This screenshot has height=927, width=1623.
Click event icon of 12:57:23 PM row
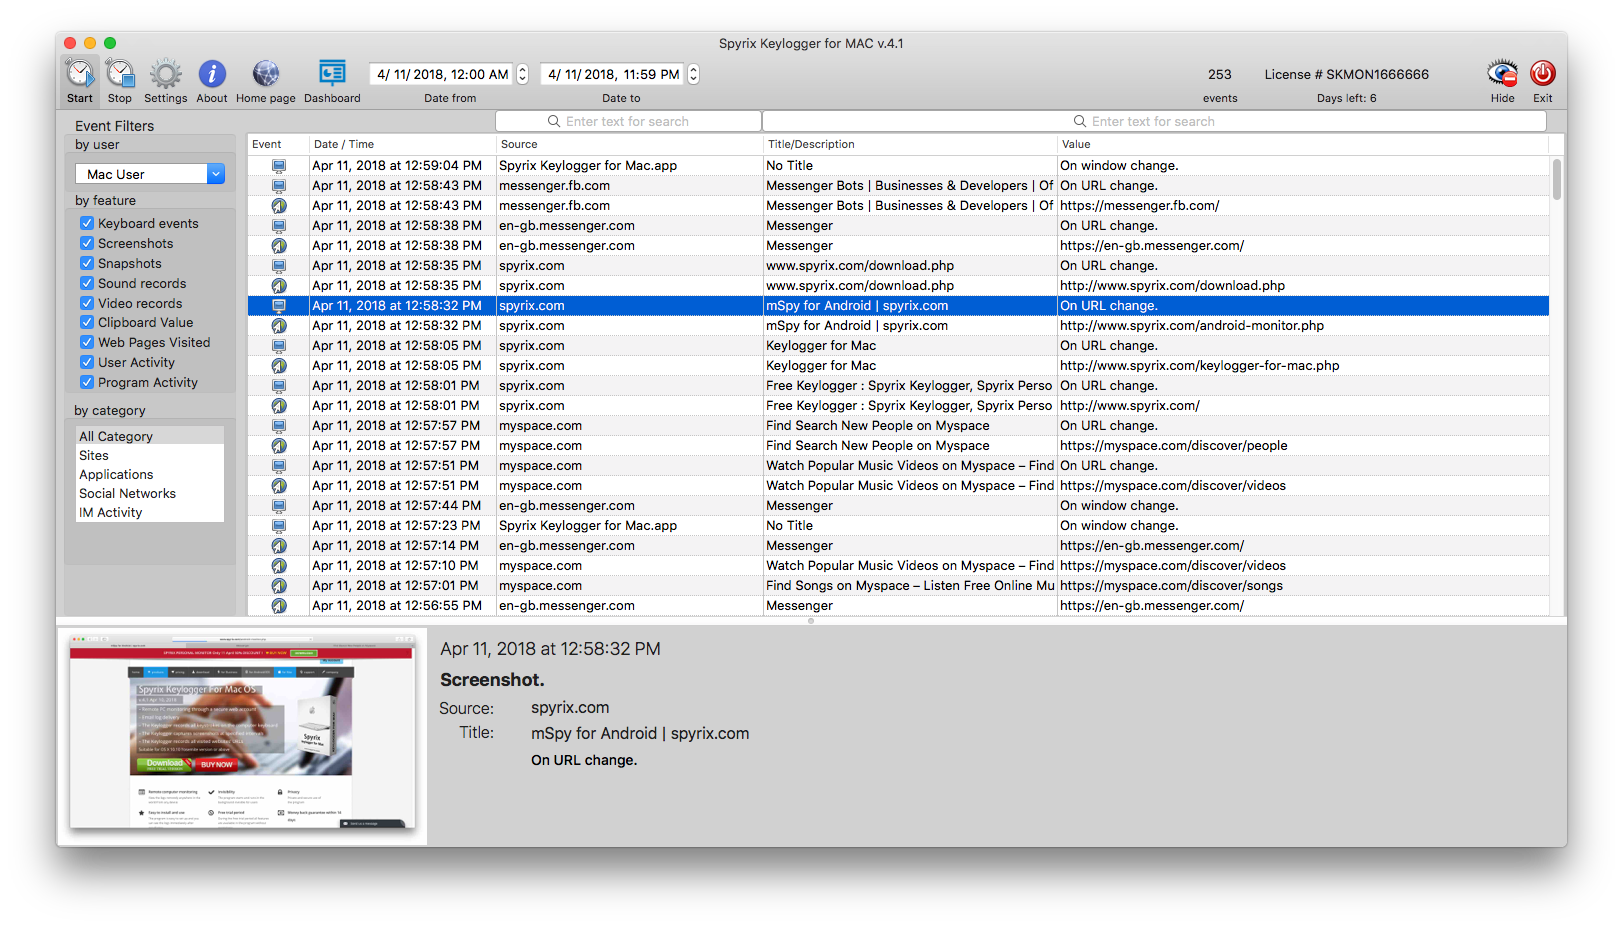point(279,526)
